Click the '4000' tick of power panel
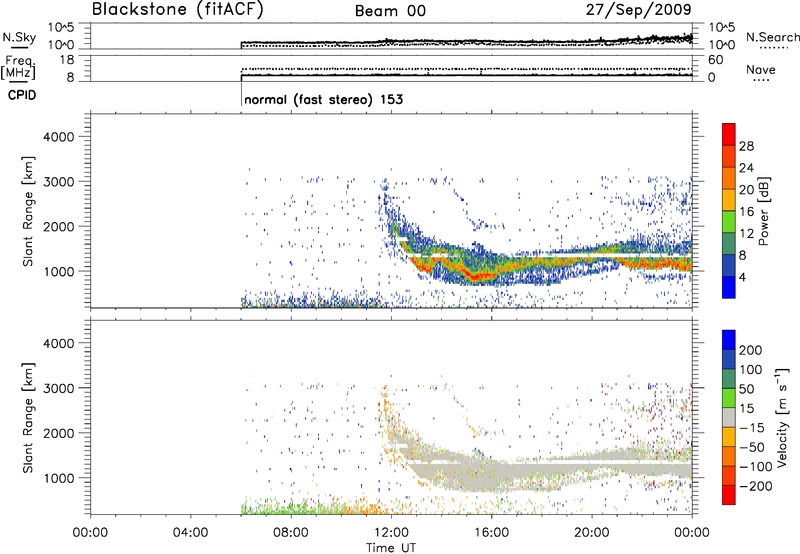Image resolution: width=800 pixels, height=554 pixels. click(x=58, y=137)
